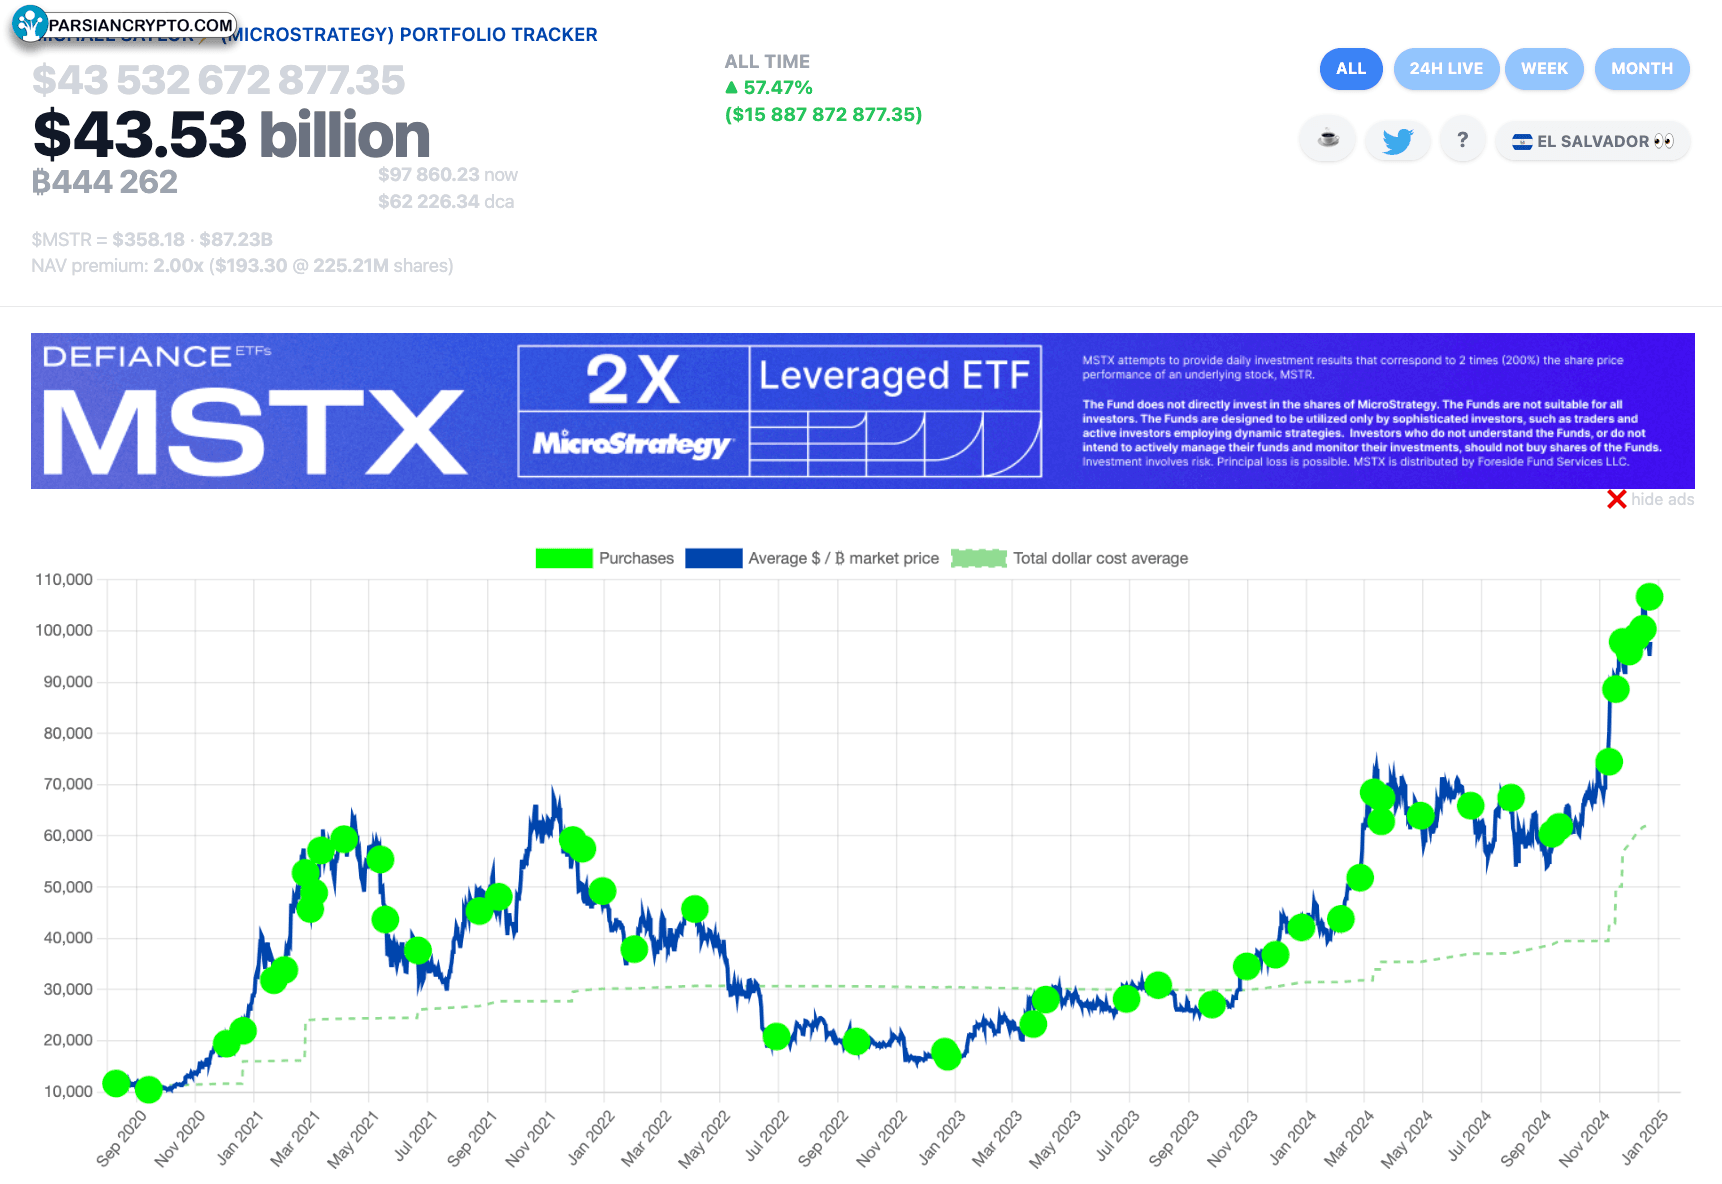Click Total dollar cost average legend label
This screenshot has width=1722, height=1184.
1100,558
